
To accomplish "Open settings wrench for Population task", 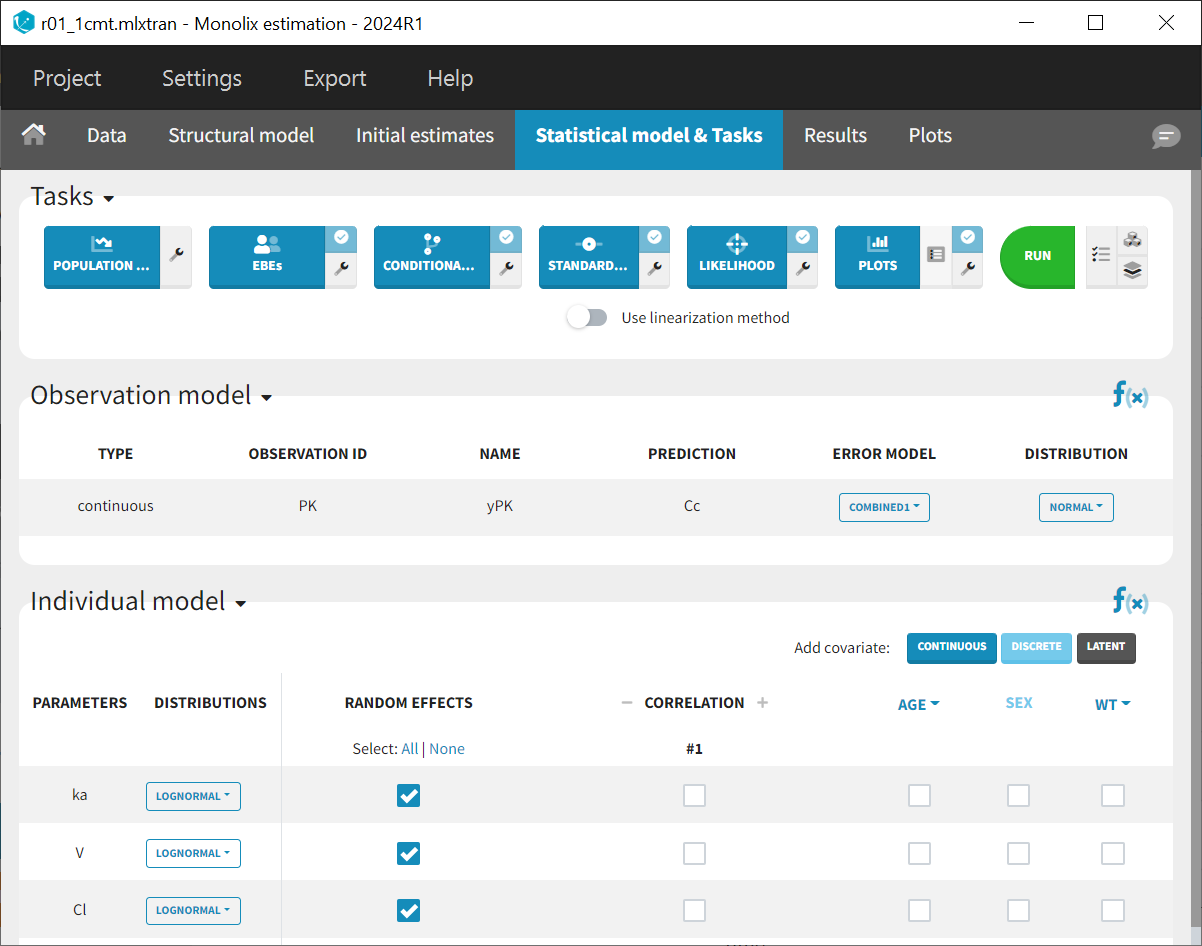I will [176, 256].
